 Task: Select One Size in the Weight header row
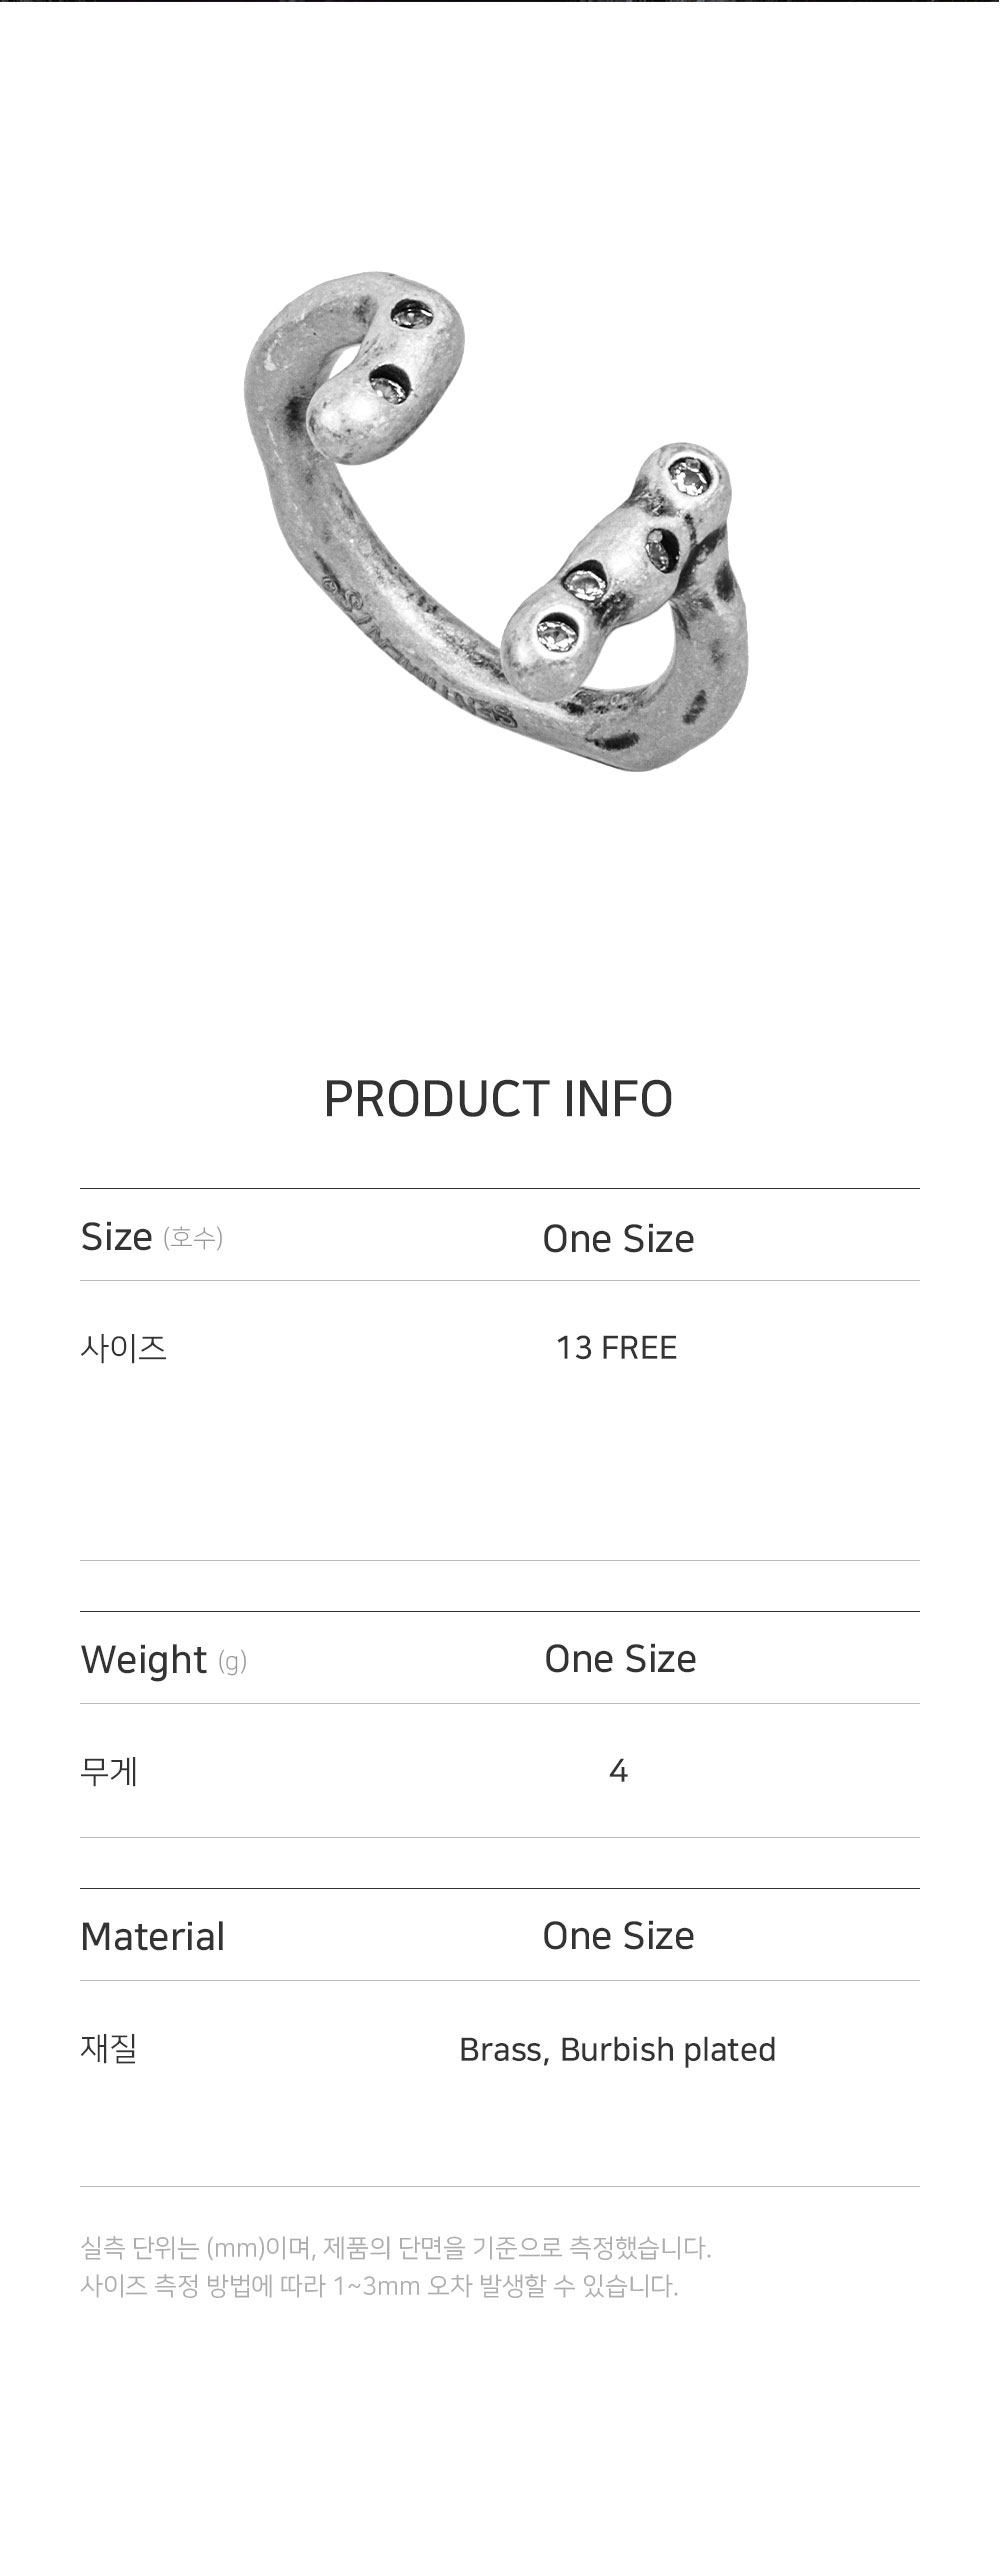620,1659
